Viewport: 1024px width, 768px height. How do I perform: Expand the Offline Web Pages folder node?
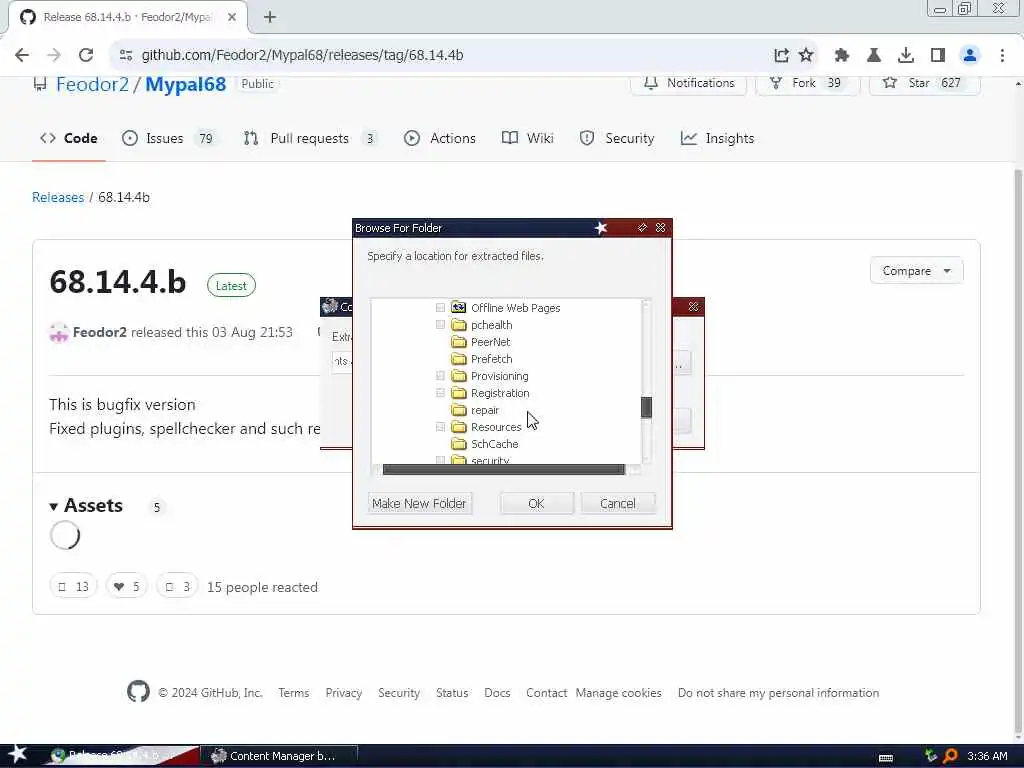pos(440,308)
